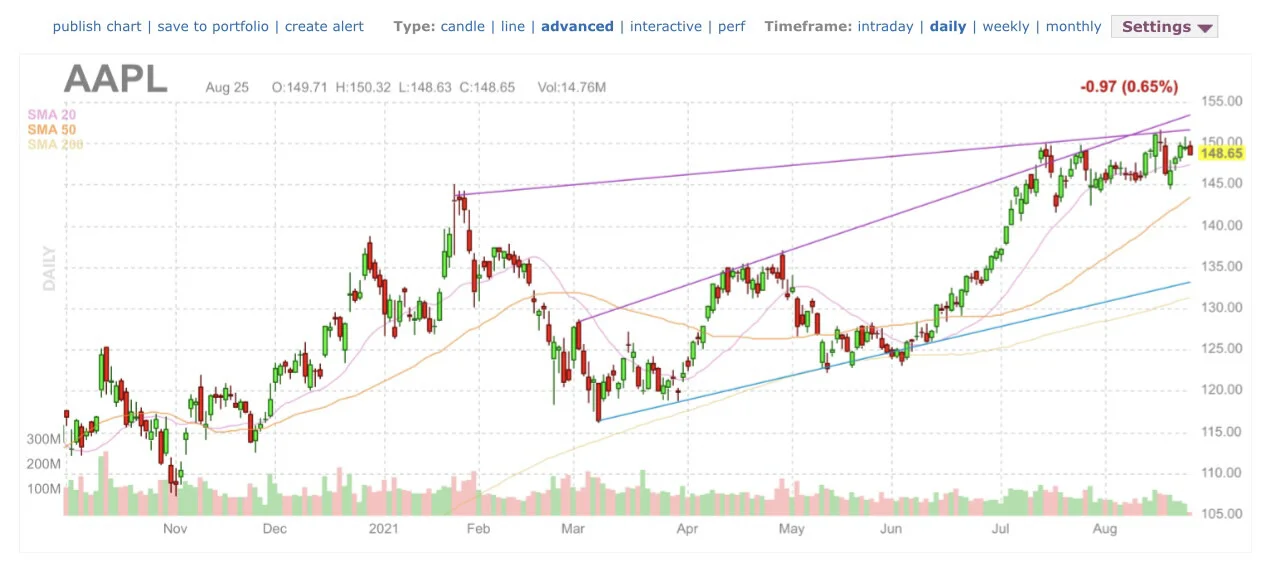Click the Mar label on time axis
Image resolution: width=1282 pixels, height=562 pixels.
coord(573,528)
